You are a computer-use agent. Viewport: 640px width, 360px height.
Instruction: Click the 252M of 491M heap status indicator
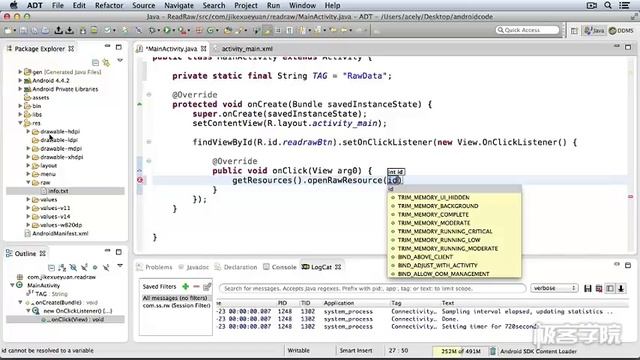(x=460, y=351)
